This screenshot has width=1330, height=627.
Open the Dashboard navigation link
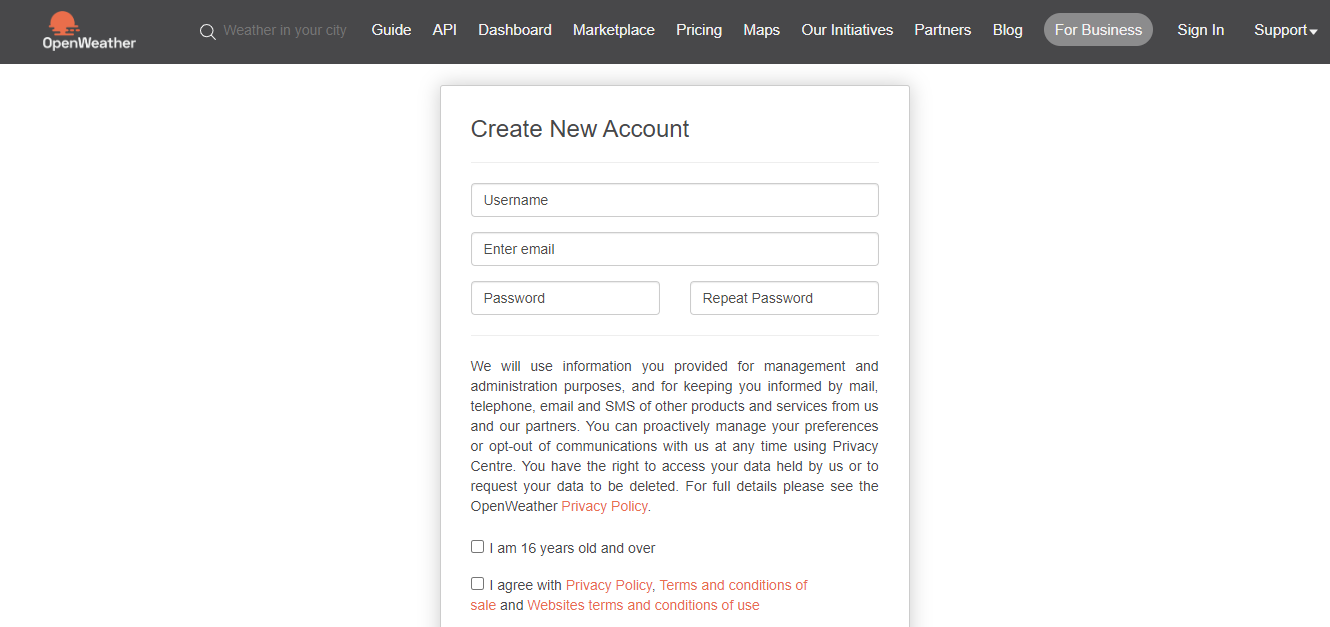(x=515, y=30)
